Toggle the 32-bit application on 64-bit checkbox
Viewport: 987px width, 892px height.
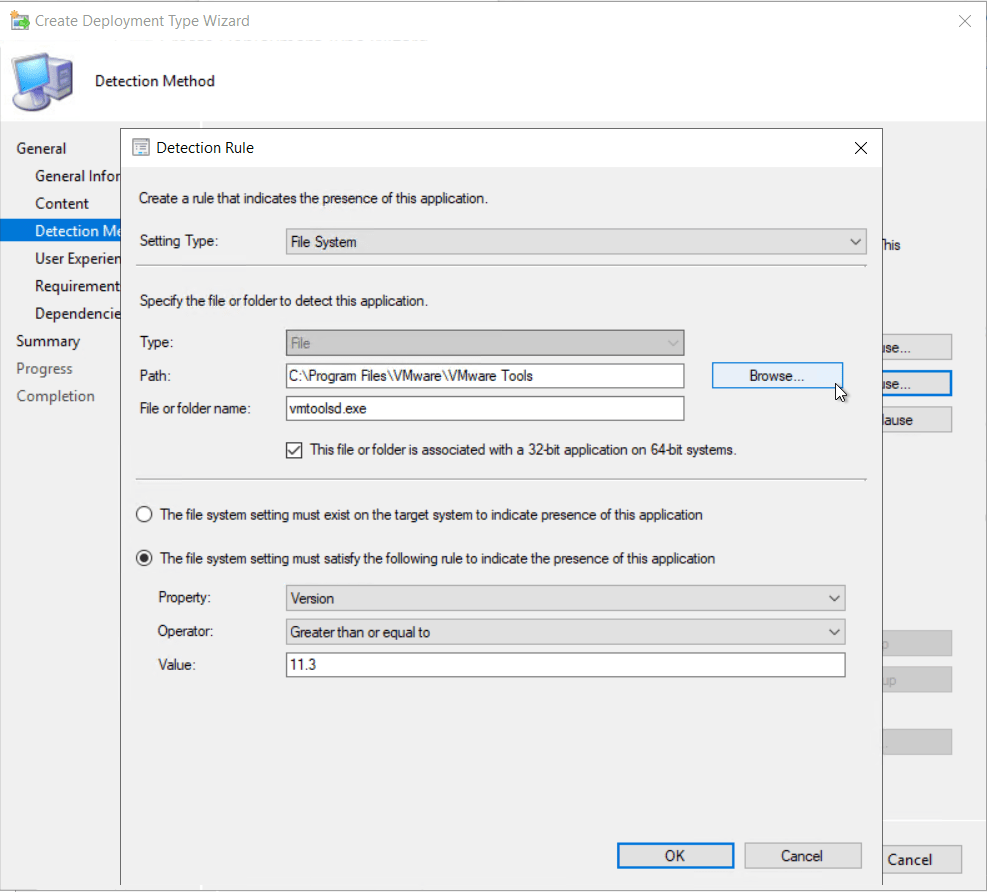(x=294, y=450)
